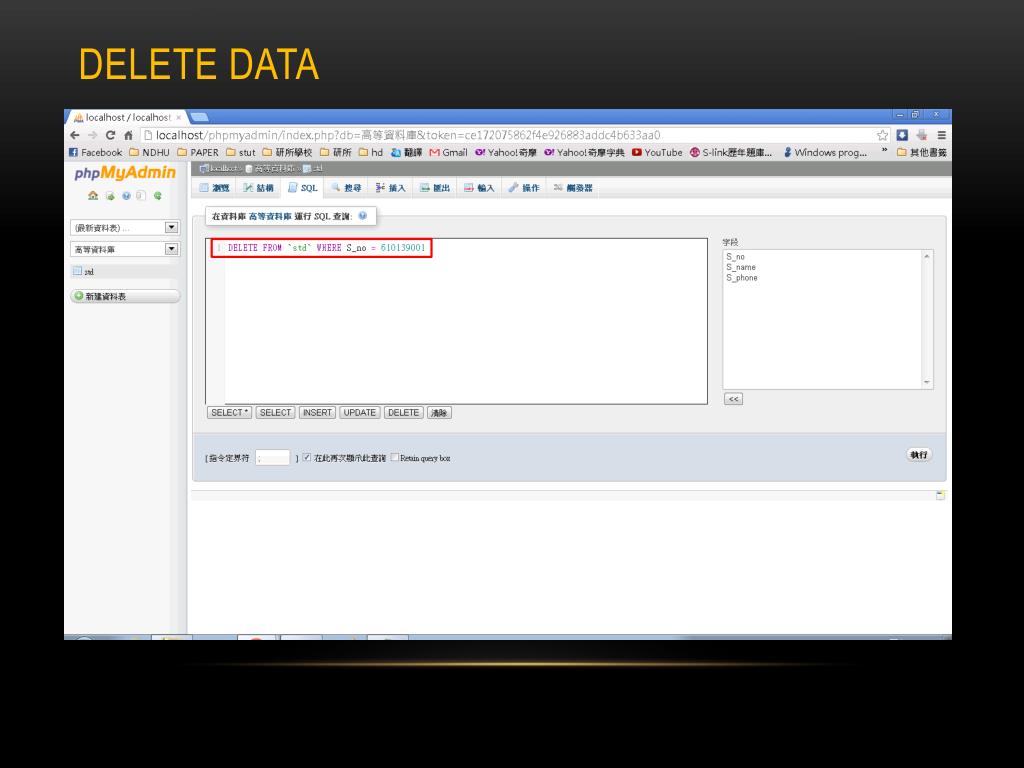Open the NDHU bookmark folder
The height and width of the screenshot is (768, 1024).
(x=150, y=152)
